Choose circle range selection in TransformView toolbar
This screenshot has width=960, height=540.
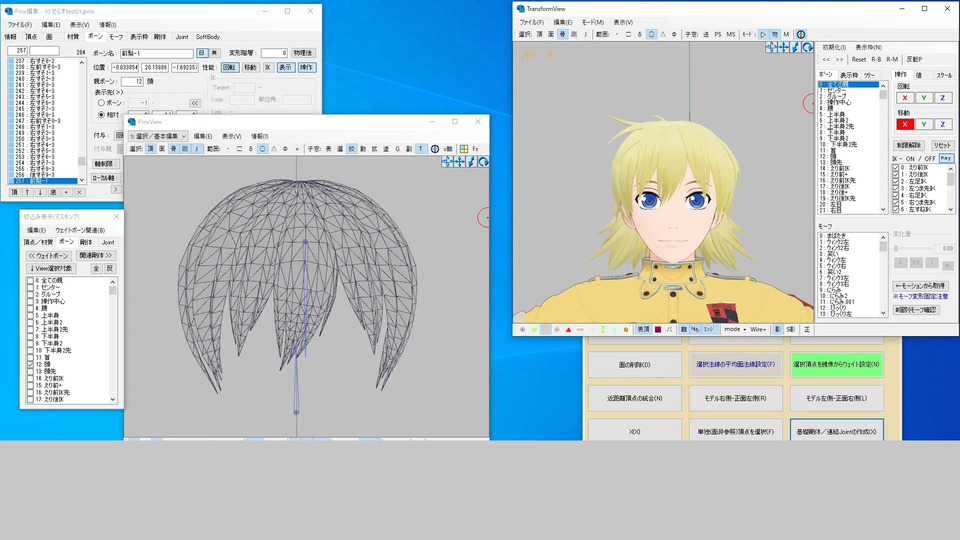tap(651, 34)
